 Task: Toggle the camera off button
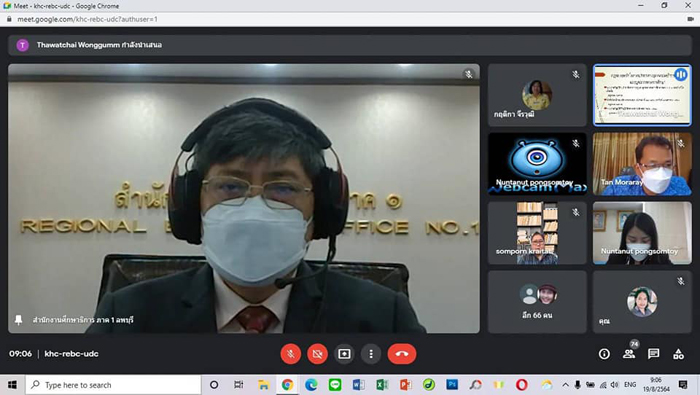pyautogui.click(x=317, y=354)
